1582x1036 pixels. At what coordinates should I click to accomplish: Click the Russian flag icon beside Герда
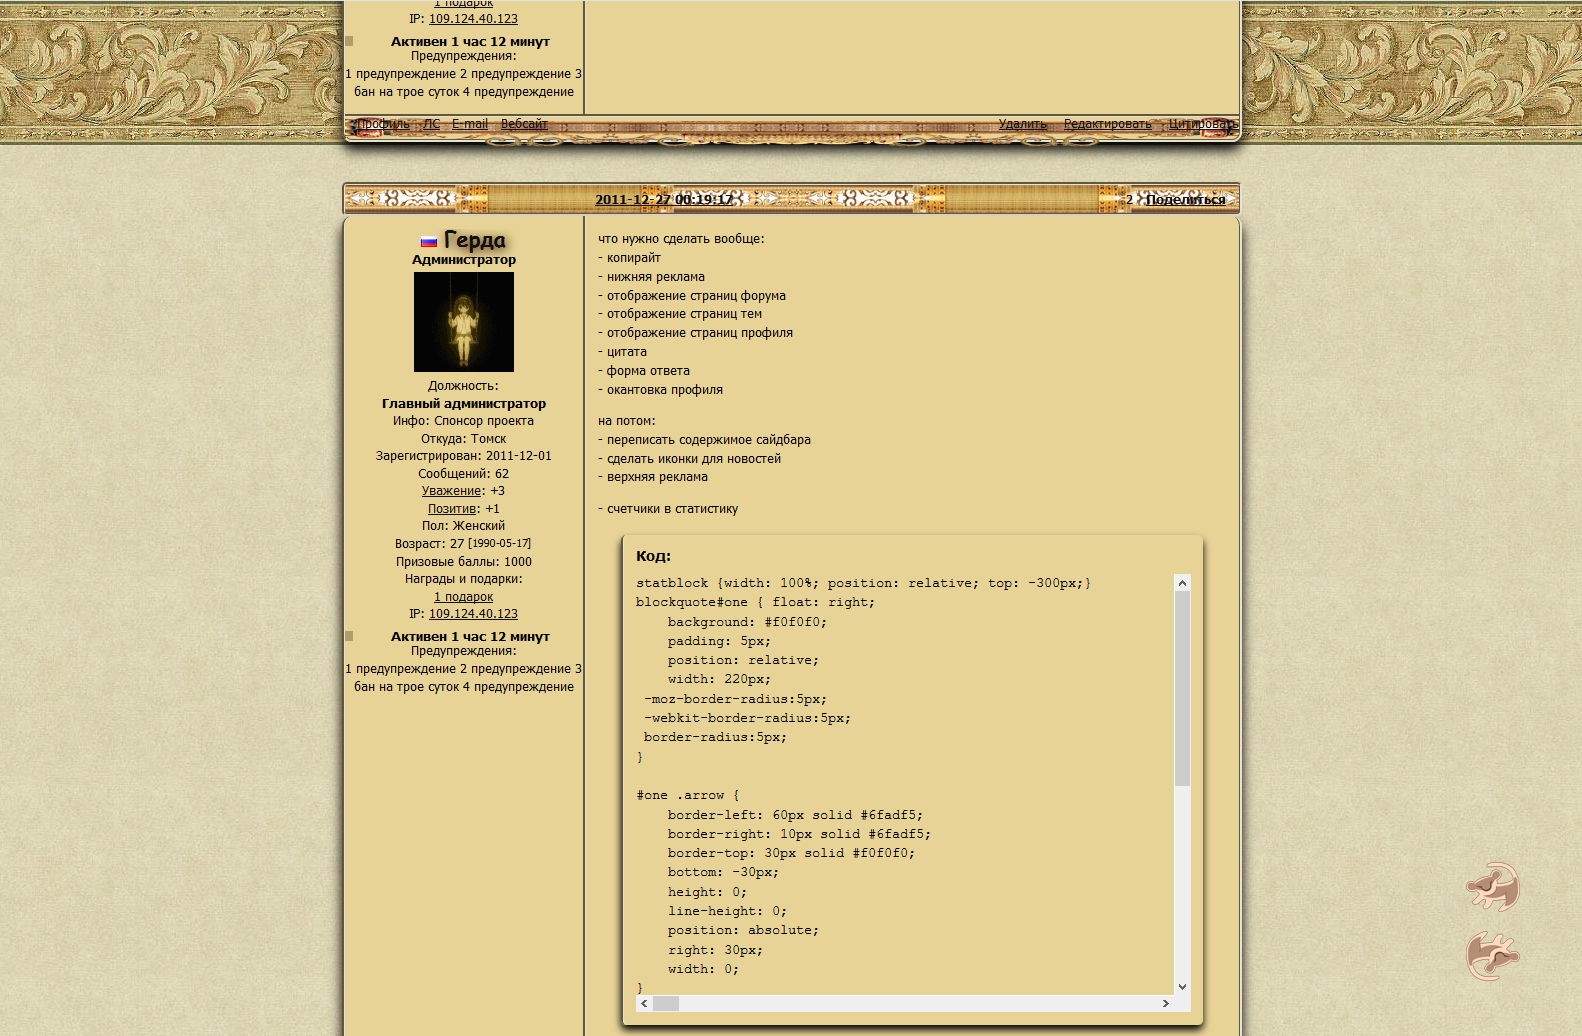(x=429, y=241)
